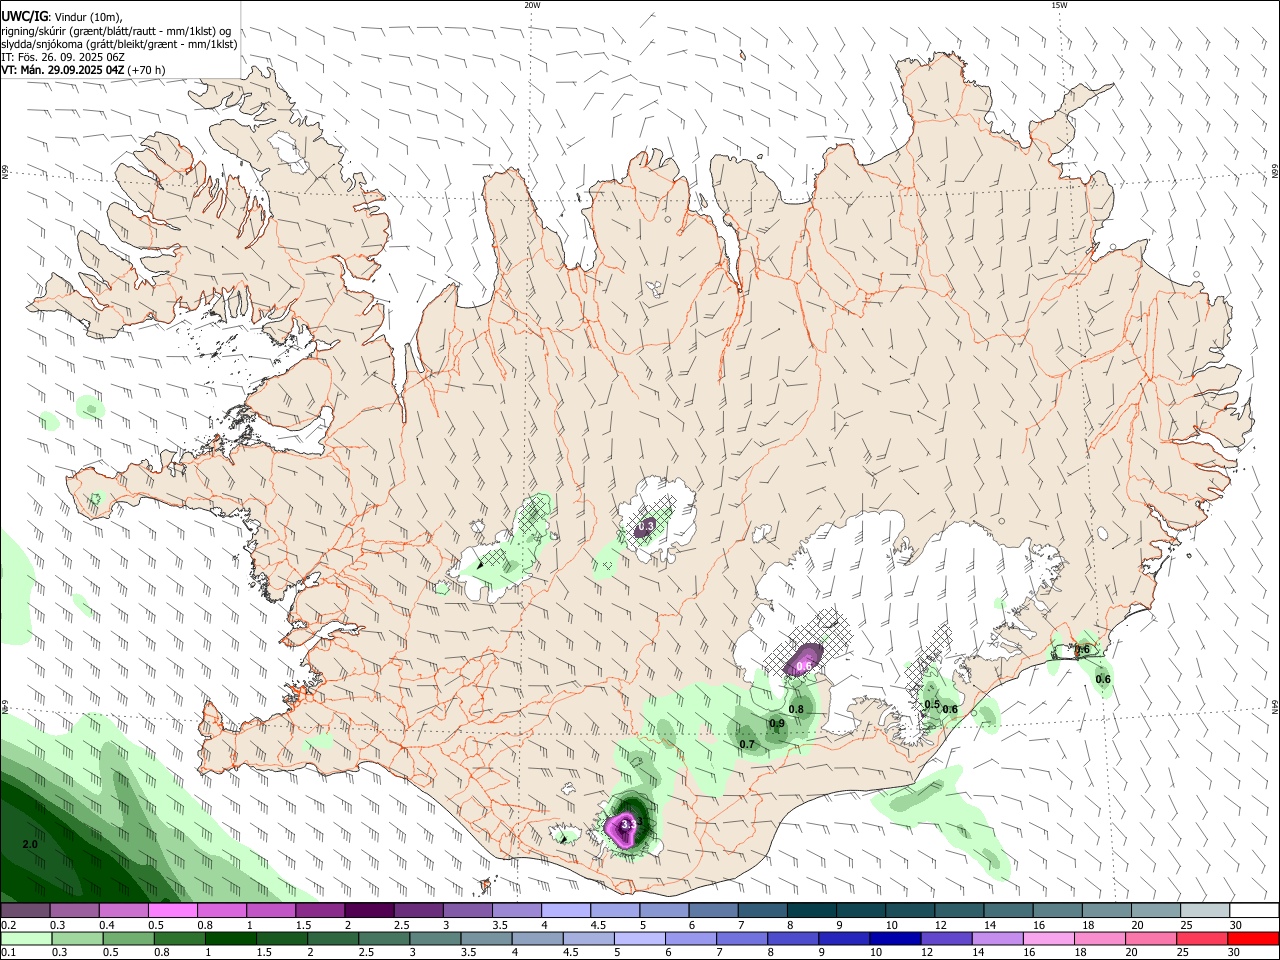
Task: Click the 'slydda/snjókoma' legend description line
Action: pyautogui.click(x=119, y=44)
